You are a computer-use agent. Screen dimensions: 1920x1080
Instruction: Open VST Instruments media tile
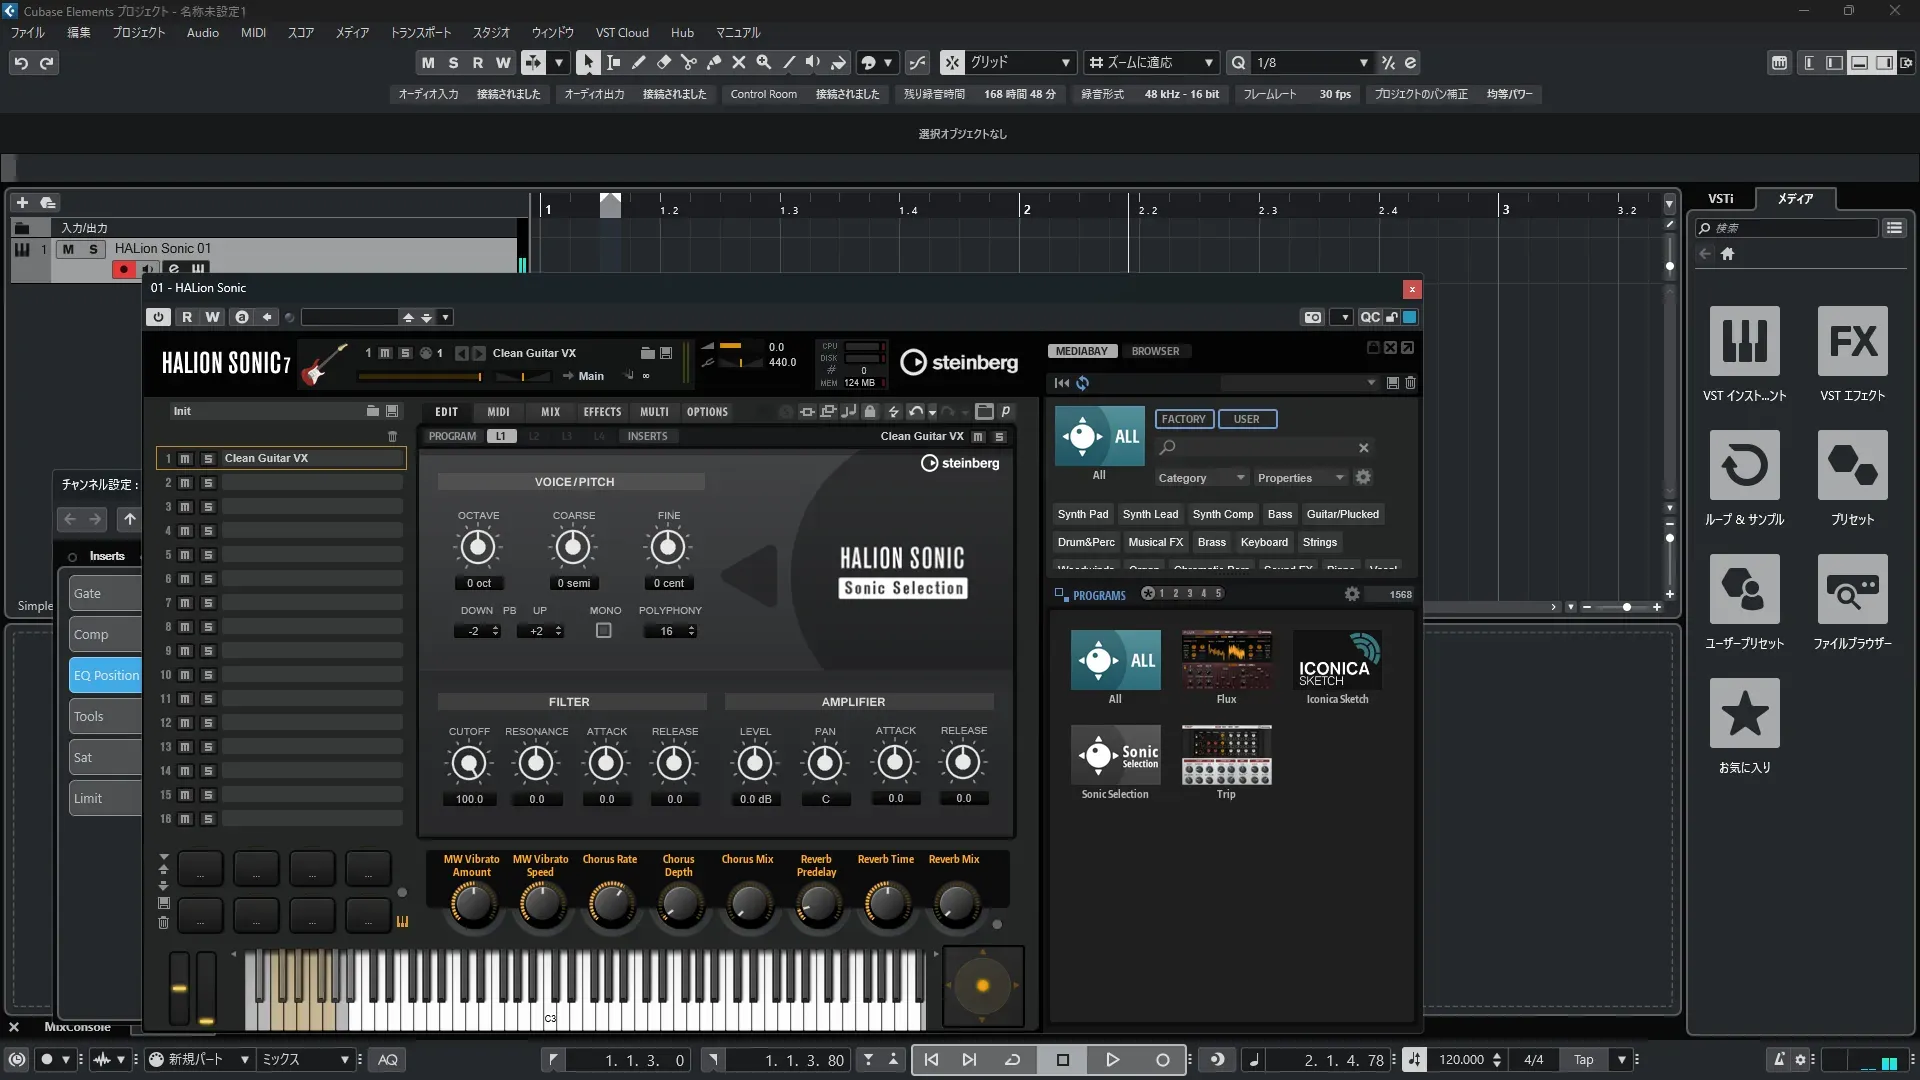point(1744,341)
